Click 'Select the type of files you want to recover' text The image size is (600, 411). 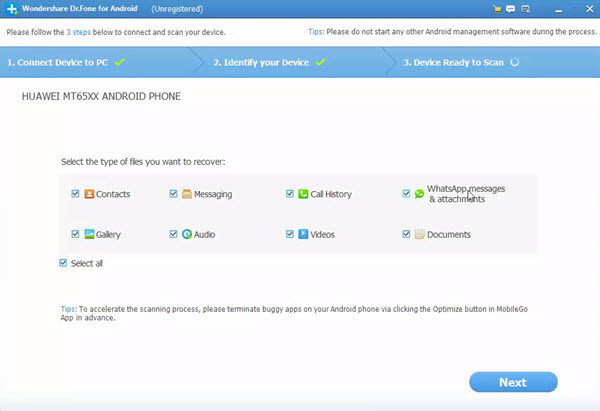pyautogui.click(x=143, y=162)
